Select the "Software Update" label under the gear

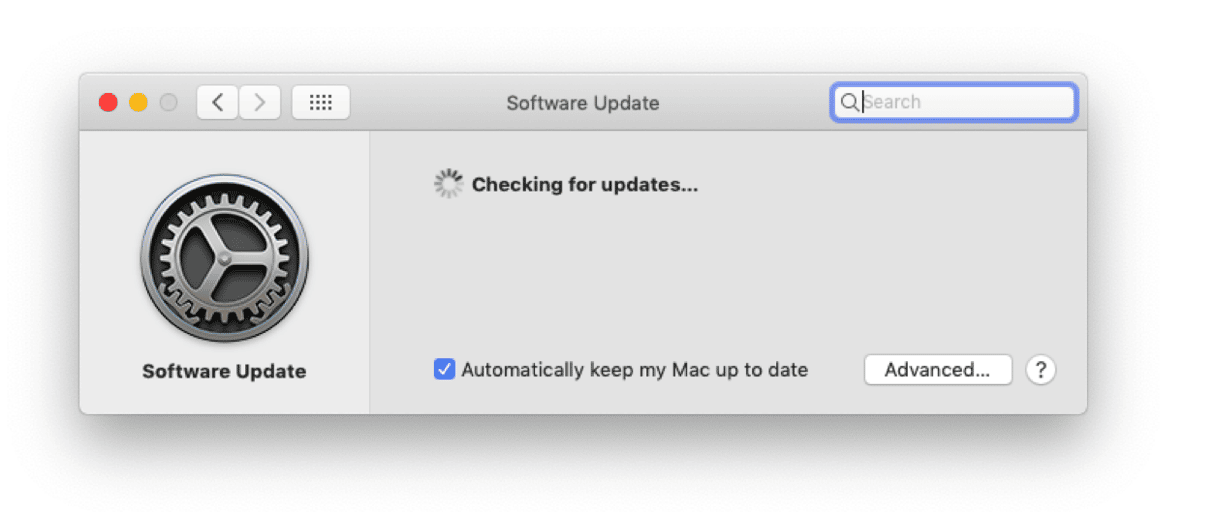click(x=224, y=372)
